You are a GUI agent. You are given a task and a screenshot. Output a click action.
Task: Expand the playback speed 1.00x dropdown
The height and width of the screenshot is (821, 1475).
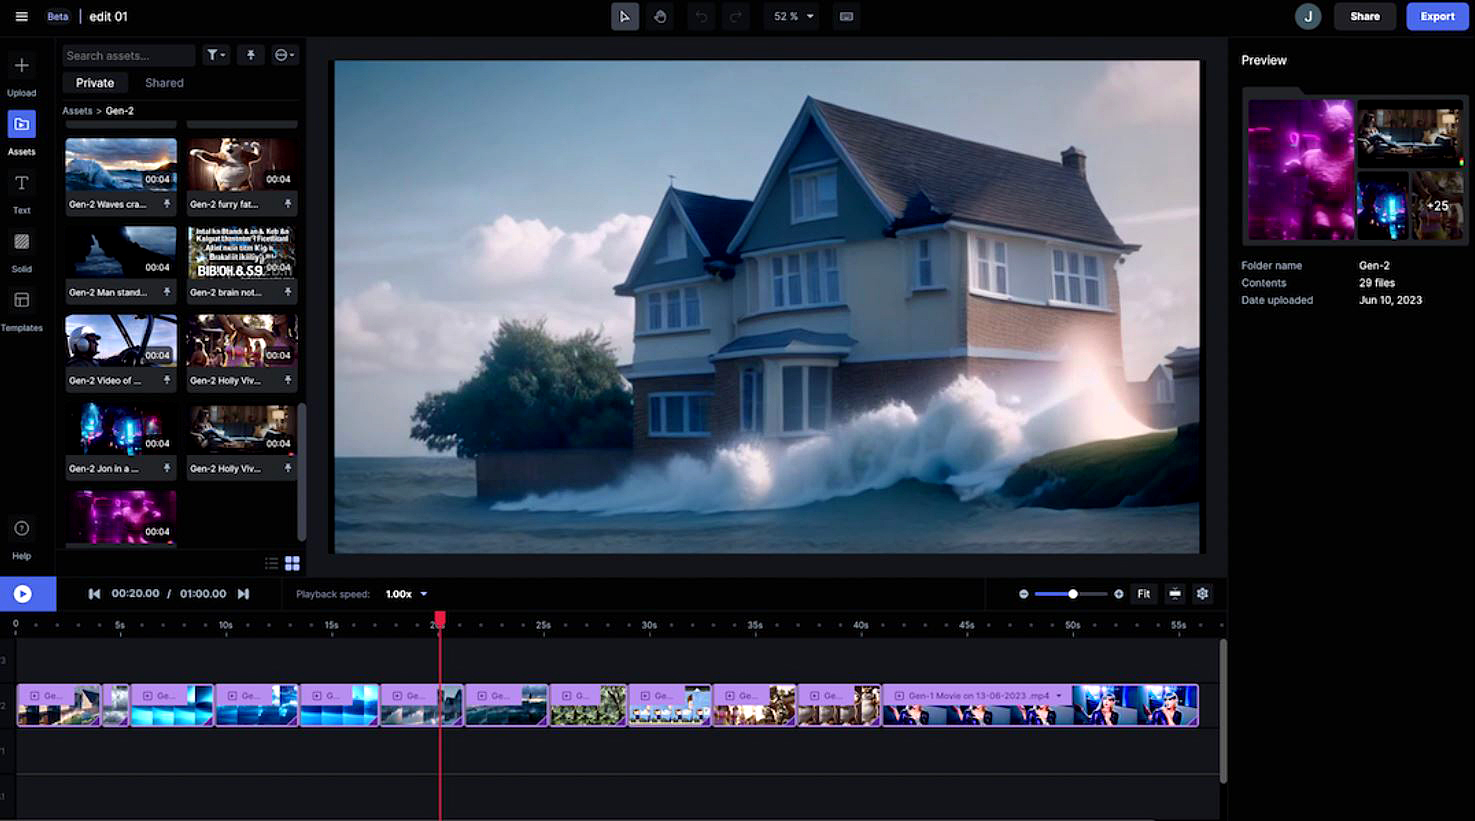[407, 594]
